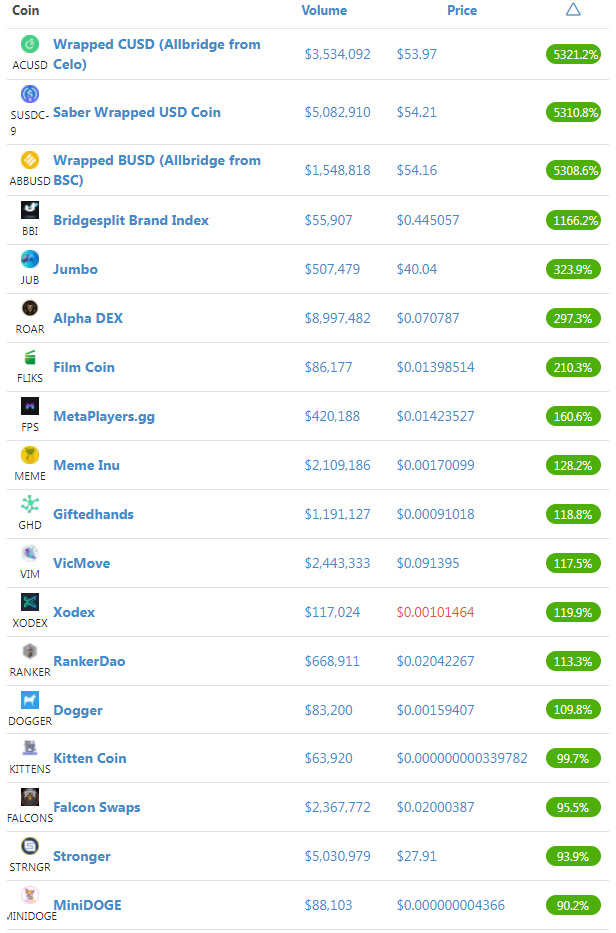Open the Meme Inu coin page
This screenshot has height=933, width=616.
point(87,465)
